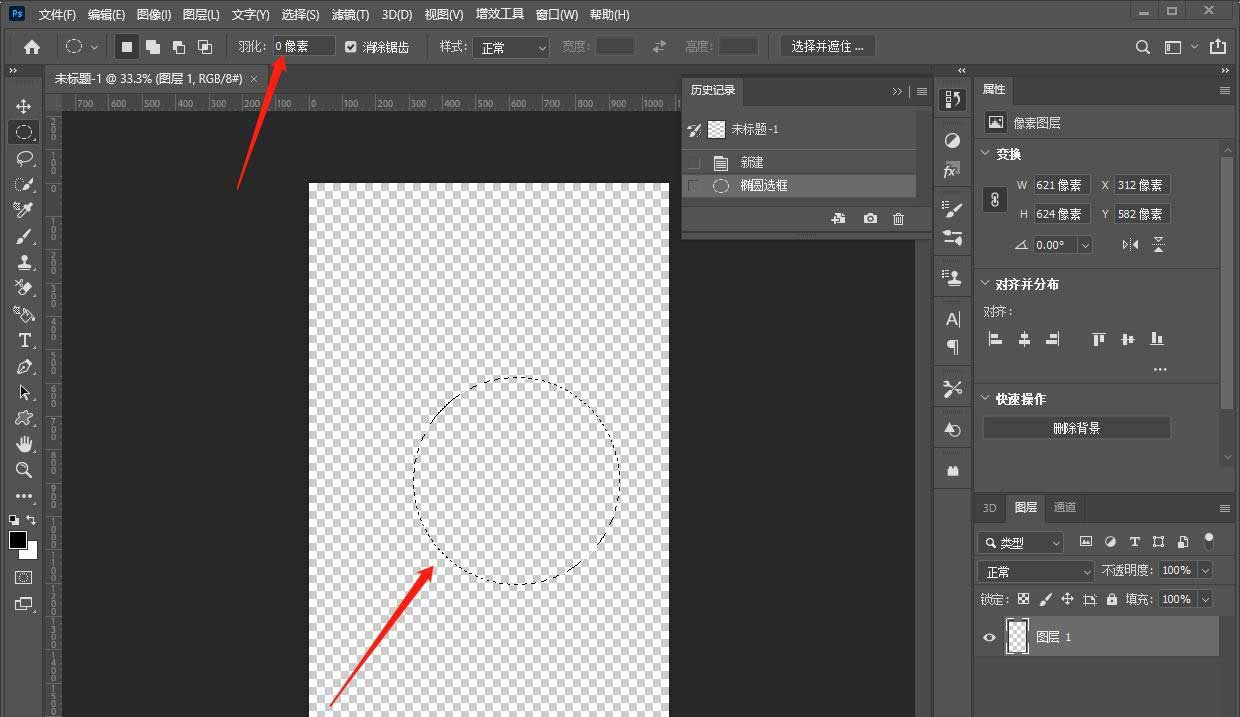Open the 窗口(W) menu

[557, 15]
